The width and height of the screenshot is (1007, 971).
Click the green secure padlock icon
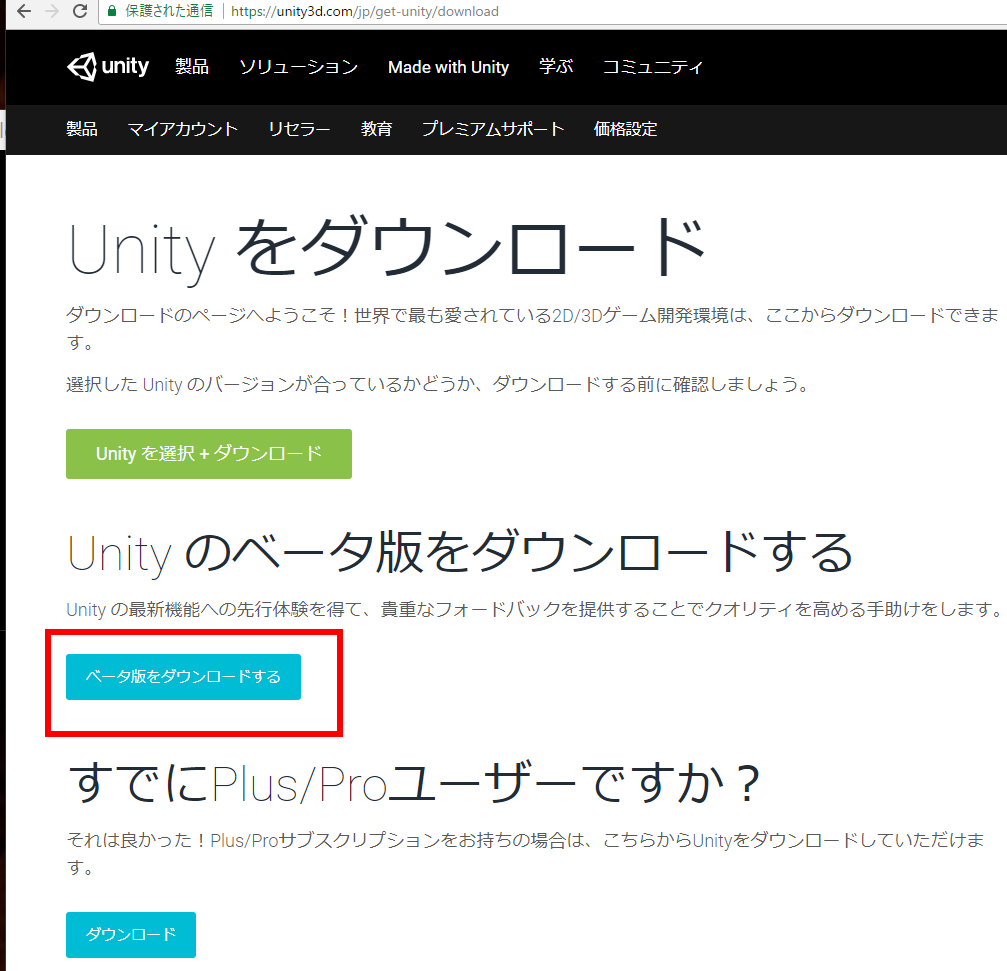[112, 11]
